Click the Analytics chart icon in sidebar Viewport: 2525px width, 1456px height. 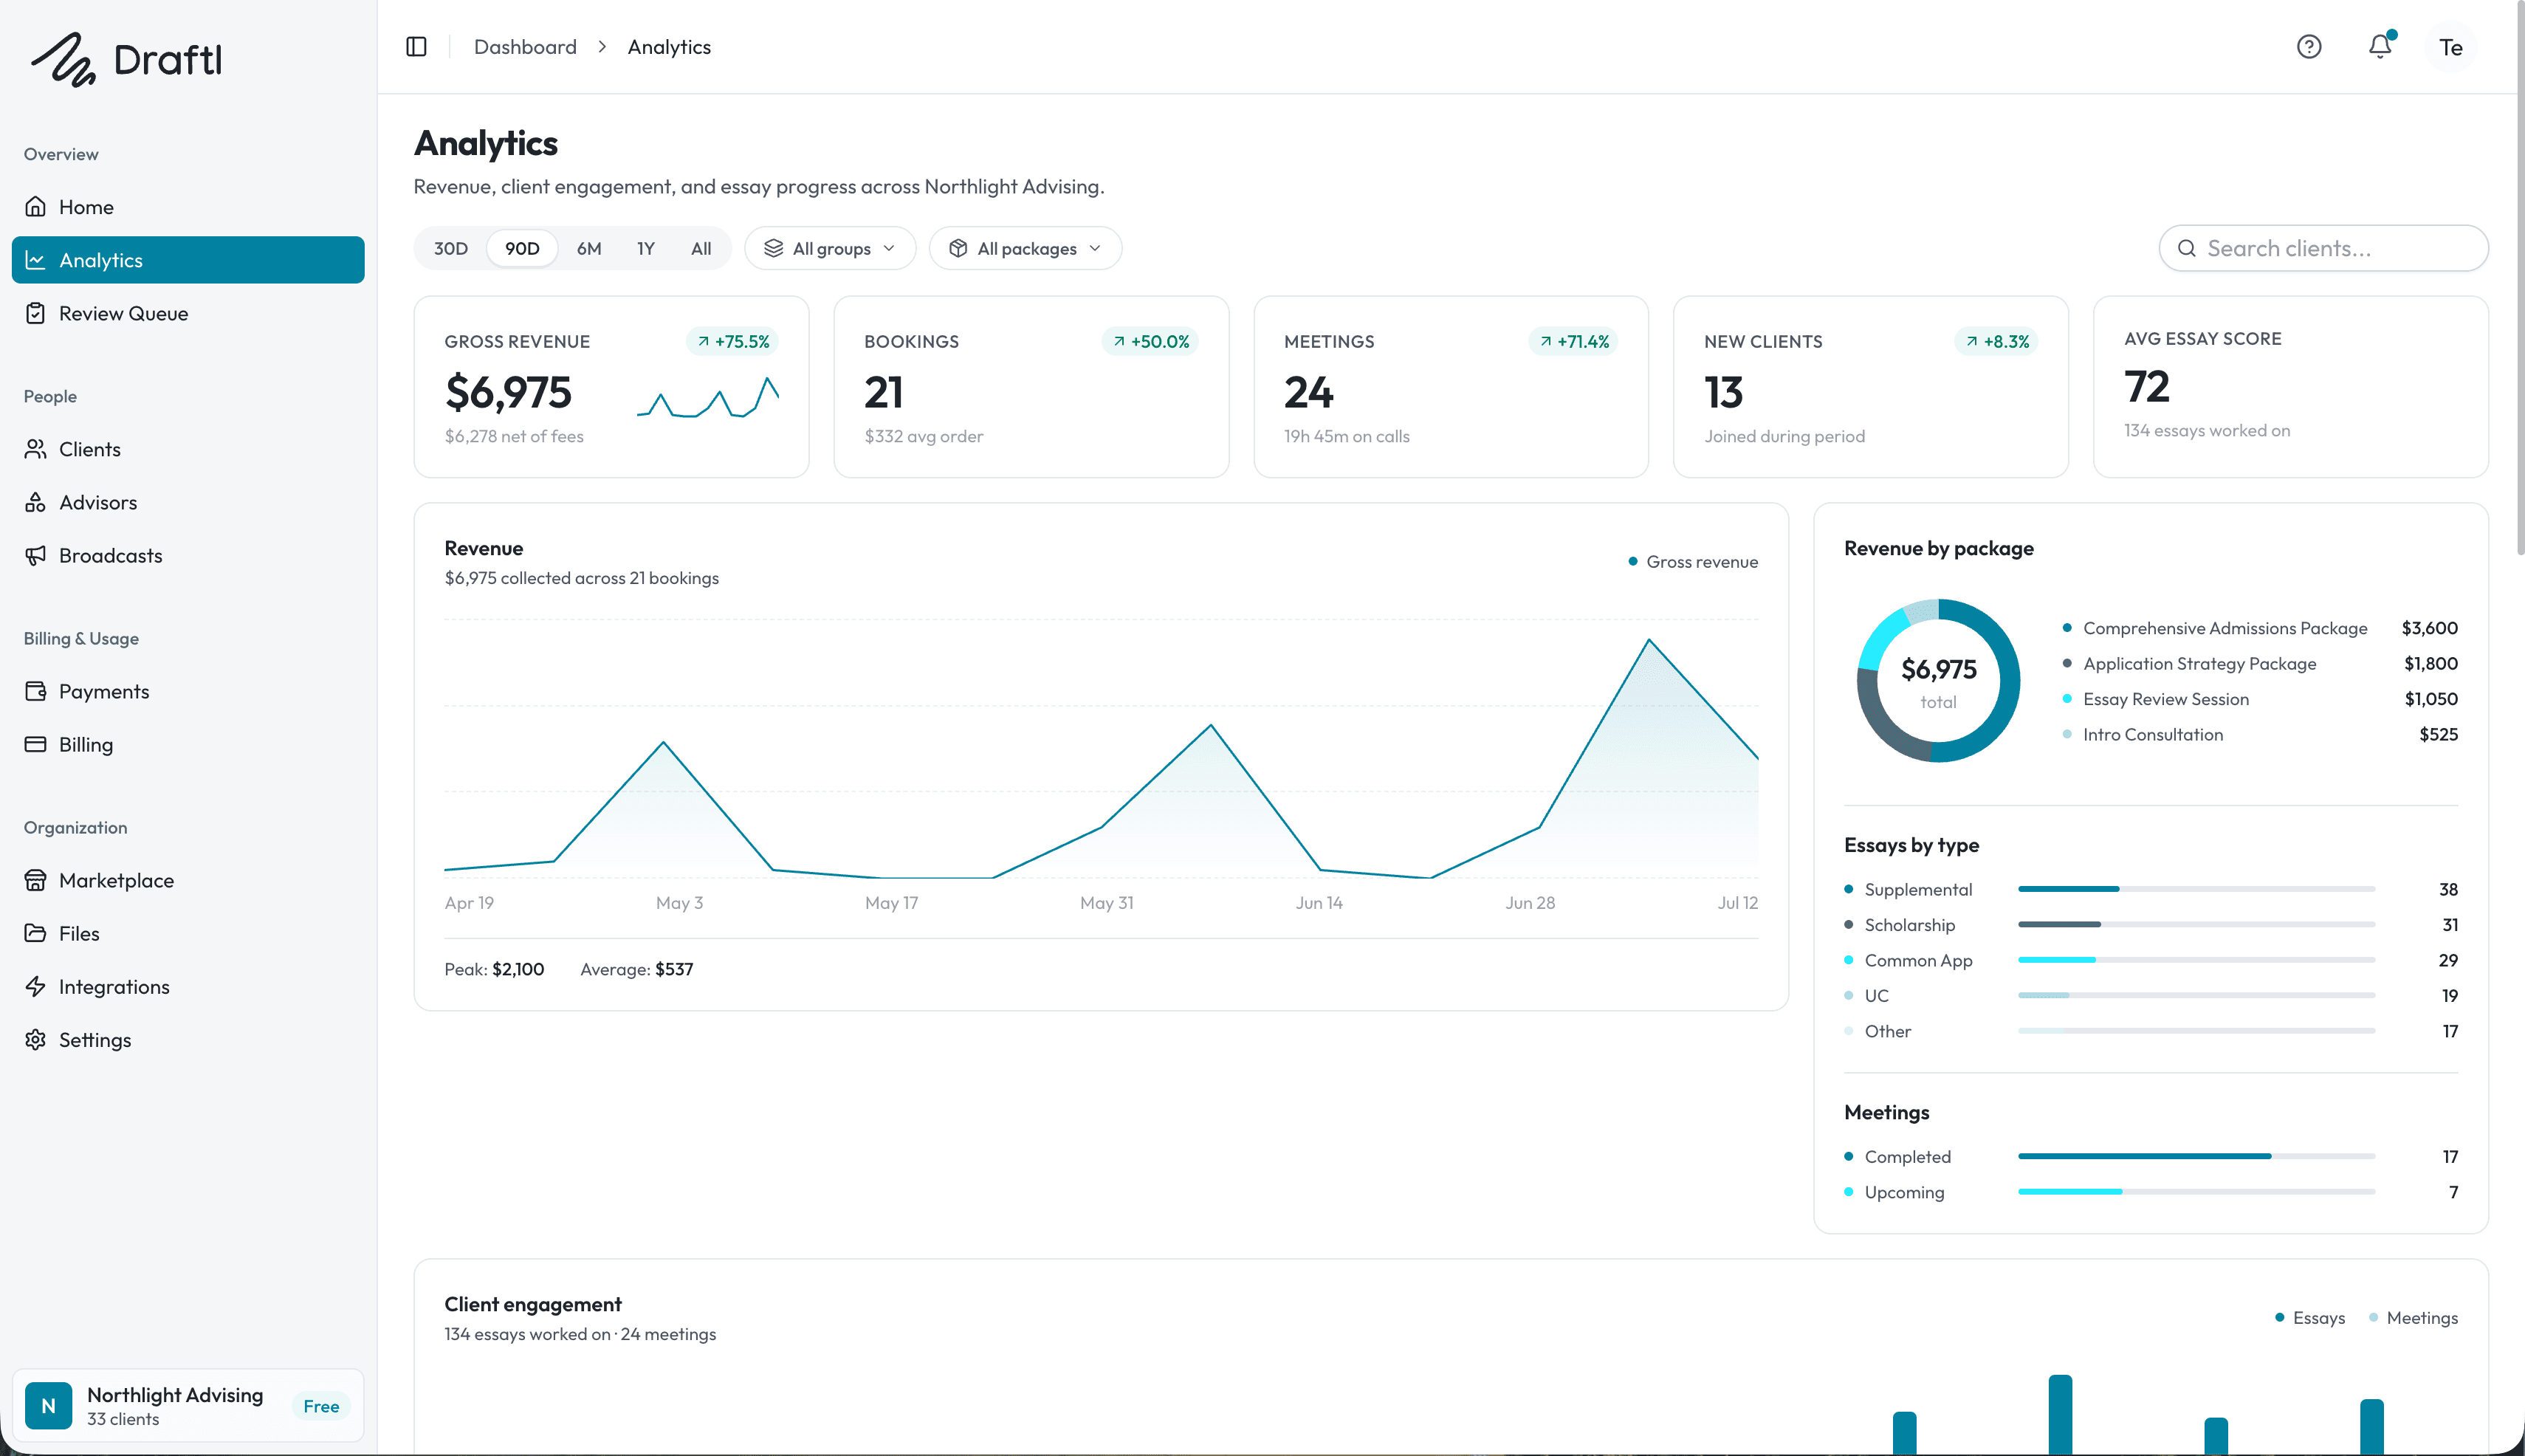pos(36,260)
